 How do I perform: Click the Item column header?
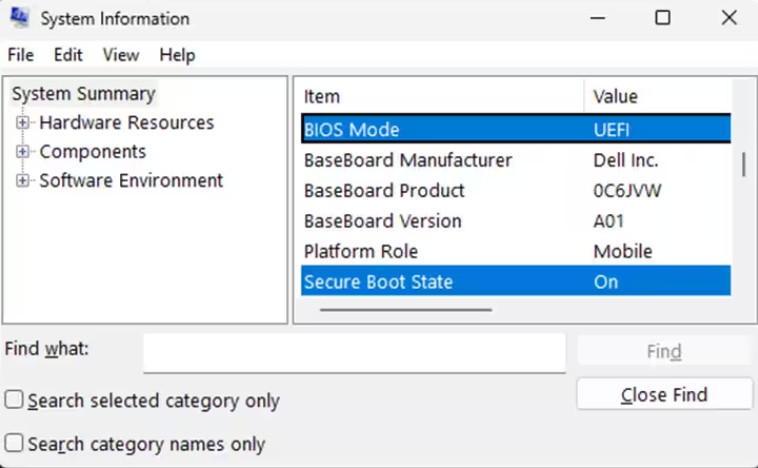coord(440,97)
